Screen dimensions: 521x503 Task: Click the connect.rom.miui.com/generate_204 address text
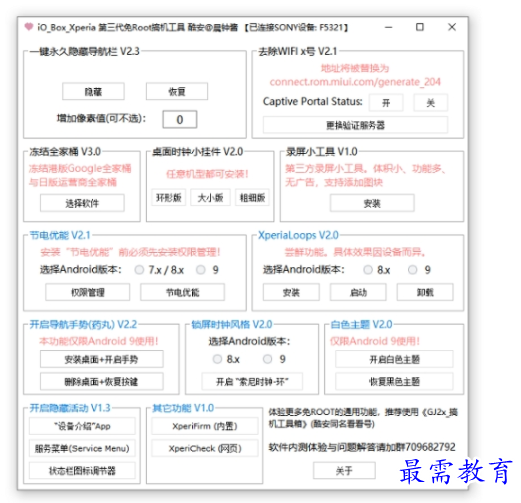tap(355, 82)
